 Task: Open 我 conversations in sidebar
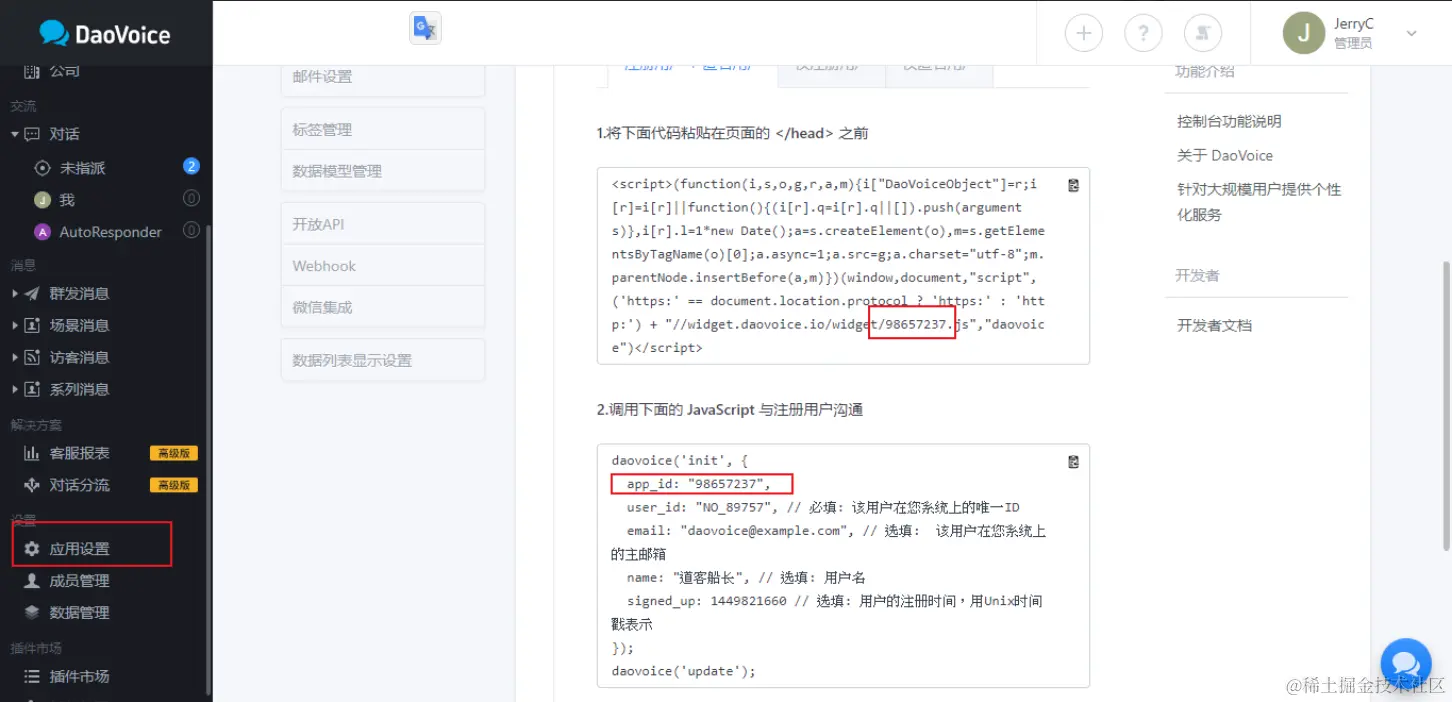click(x=67, y=200)
